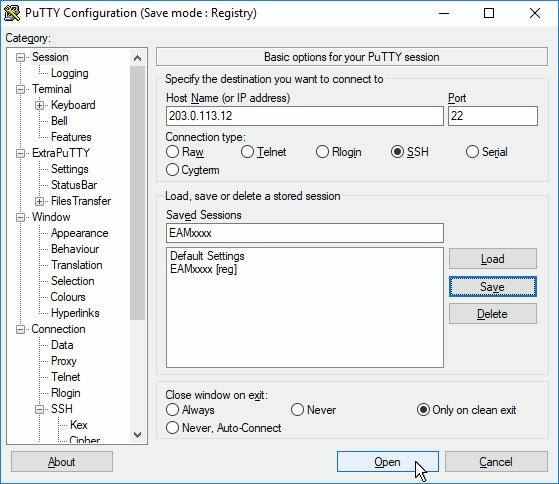Click the Save session button

[493, 287]
